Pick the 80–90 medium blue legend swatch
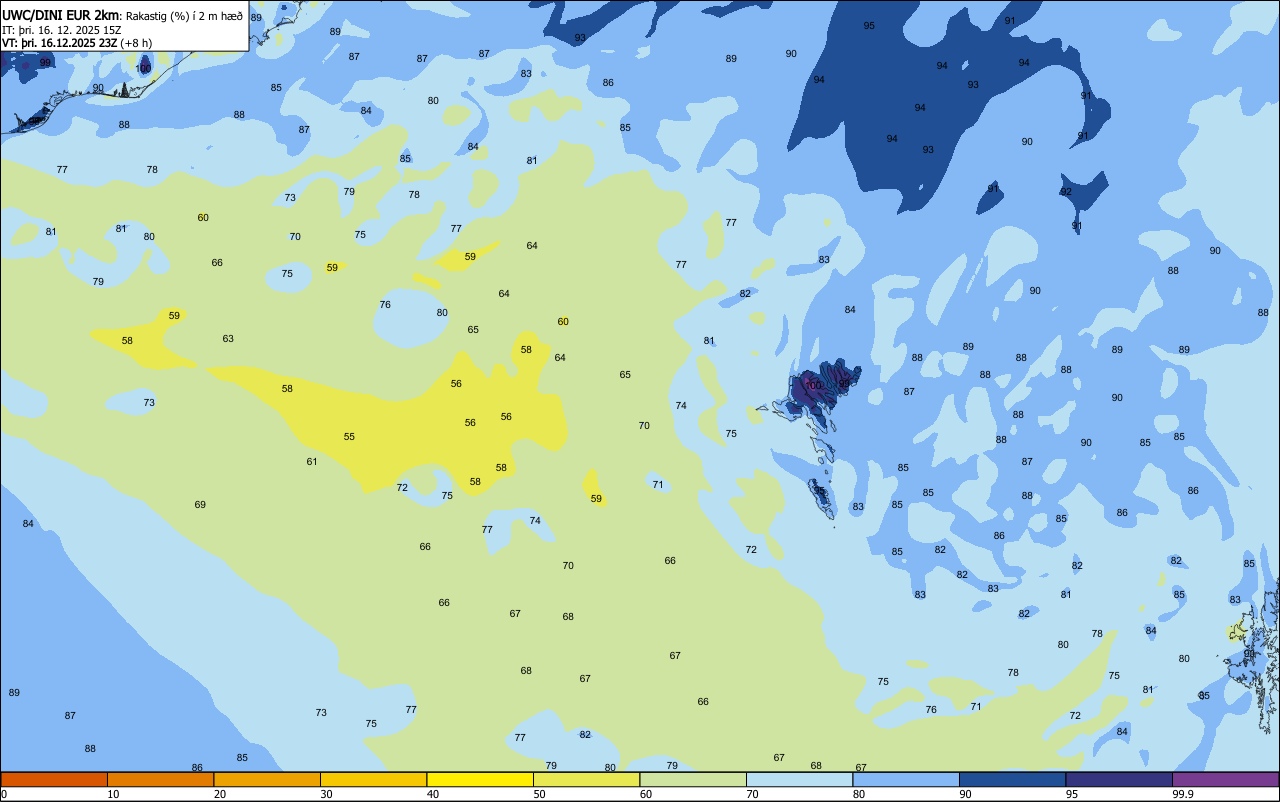Image resolution: width=1280 pixels, height=802 pixels. point(906,779)
